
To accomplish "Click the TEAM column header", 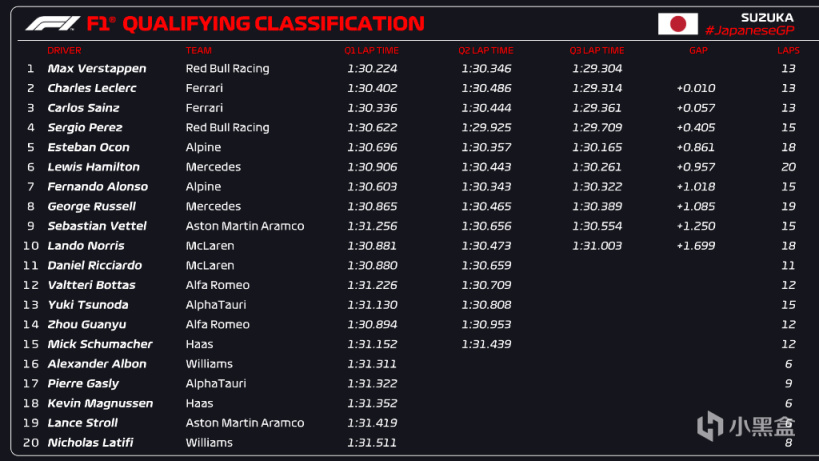I will pos(198,50).
